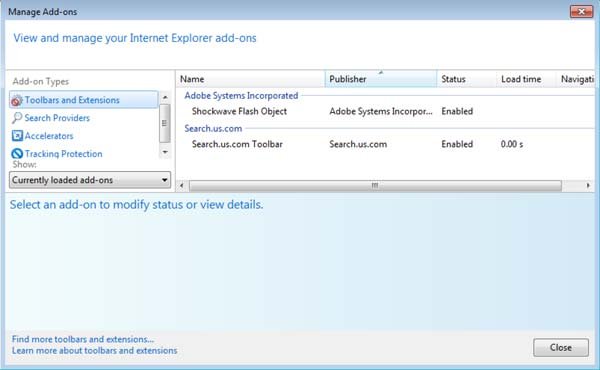Click the Search Providers magnifier icon
Viewport: 600px width, 370px height.
tap(17, 118)
